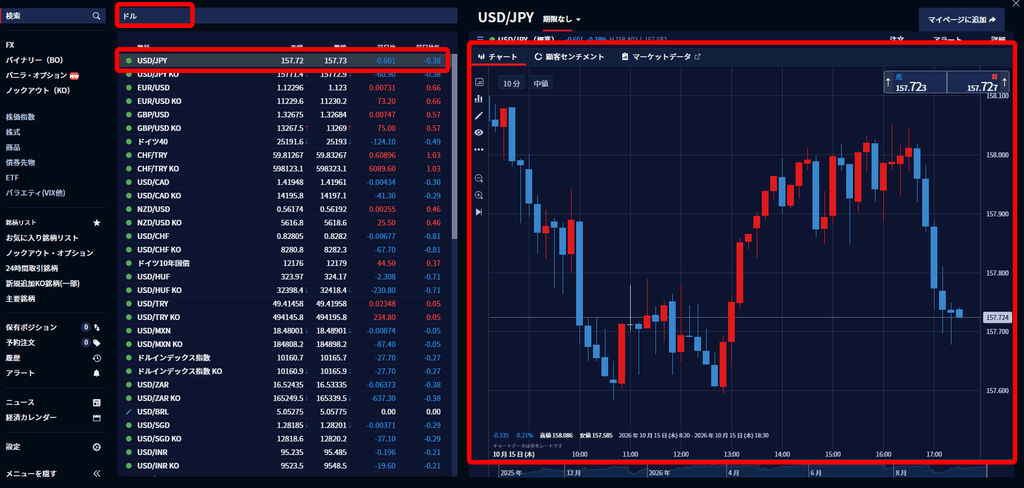Switch to the チャート tab
1024x488 pixels.
pyautogui.click(x=498, y=57)
